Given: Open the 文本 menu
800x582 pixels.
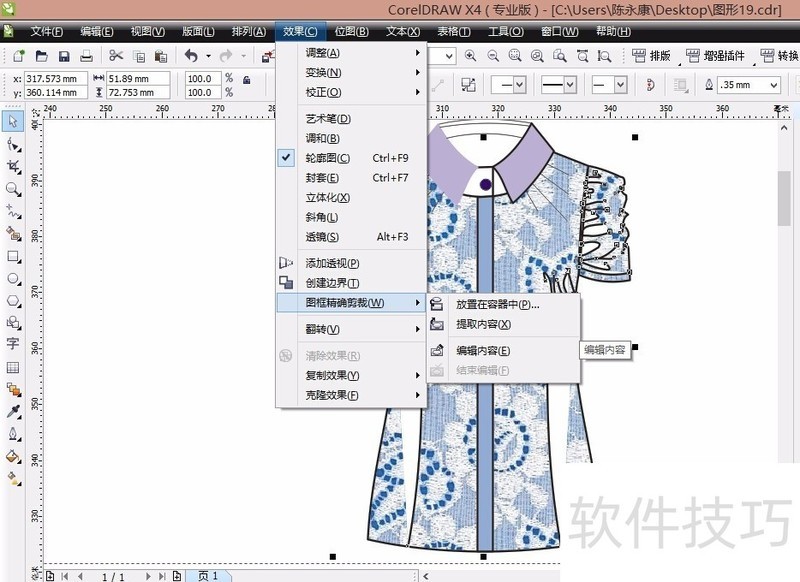Looking at the screenshot, I should (x=404, y=31).
